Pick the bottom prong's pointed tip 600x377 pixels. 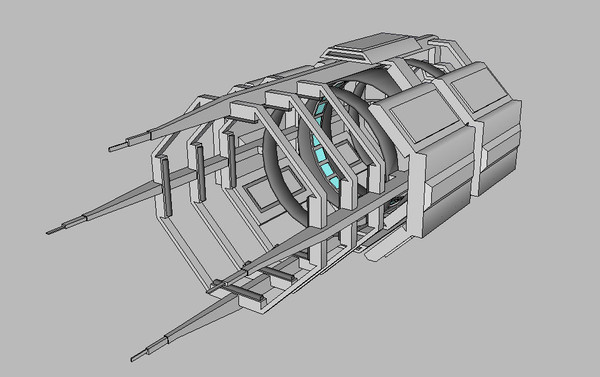tap(139, 356)
